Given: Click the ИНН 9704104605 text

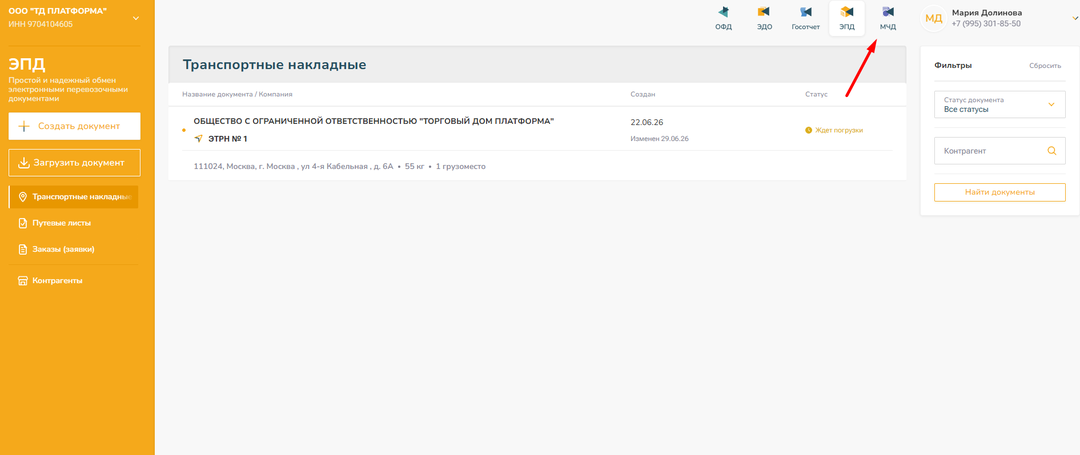Looking at the screenshot, I should pos(41,24).
